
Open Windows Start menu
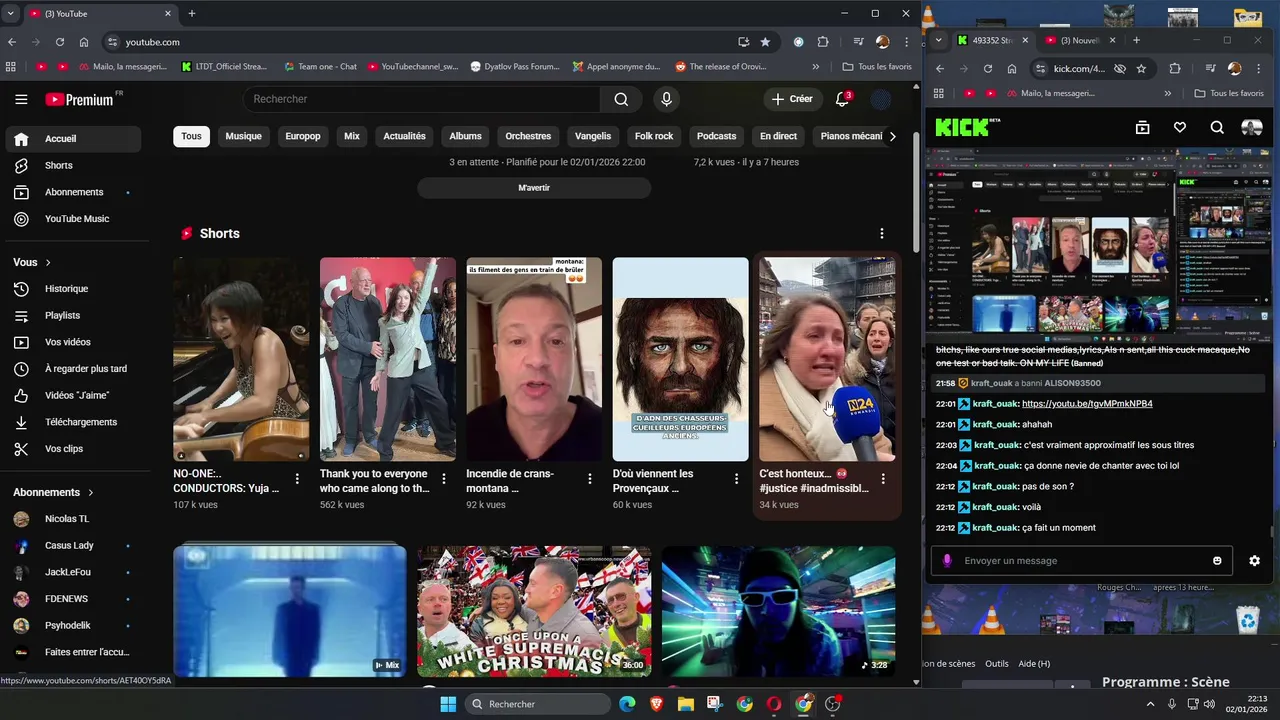pyautogui.click(x=448, y=704)
